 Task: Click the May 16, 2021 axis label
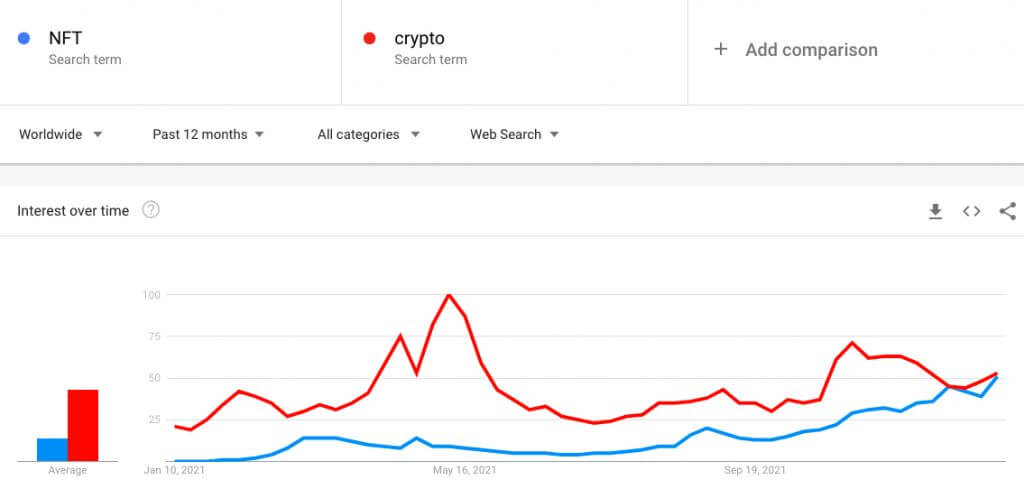tap(464, 470)
